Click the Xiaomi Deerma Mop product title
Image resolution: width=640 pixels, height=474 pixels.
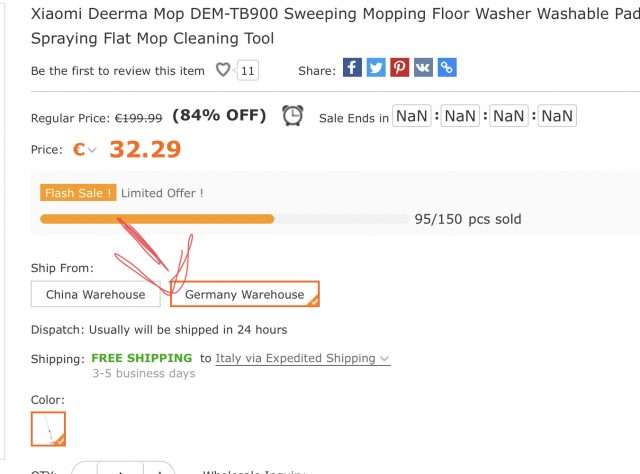click(336, 26)
